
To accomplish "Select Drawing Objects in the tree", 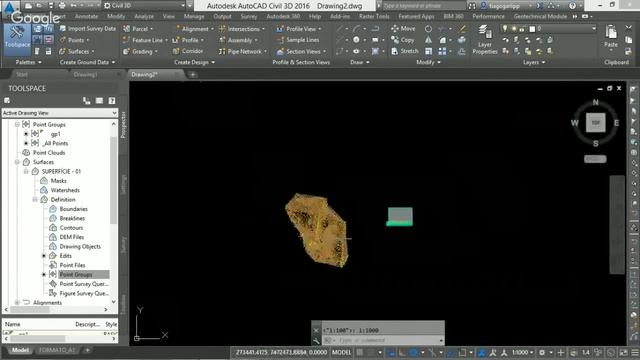I will pyautogui.click(x=80, y=247).
